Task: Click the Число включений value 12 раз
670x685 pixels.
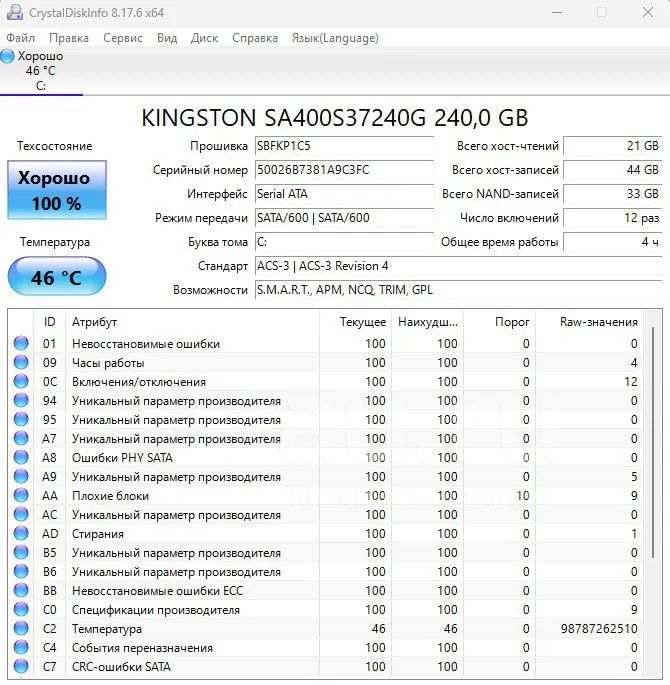Action: click(x=613, y=218)
